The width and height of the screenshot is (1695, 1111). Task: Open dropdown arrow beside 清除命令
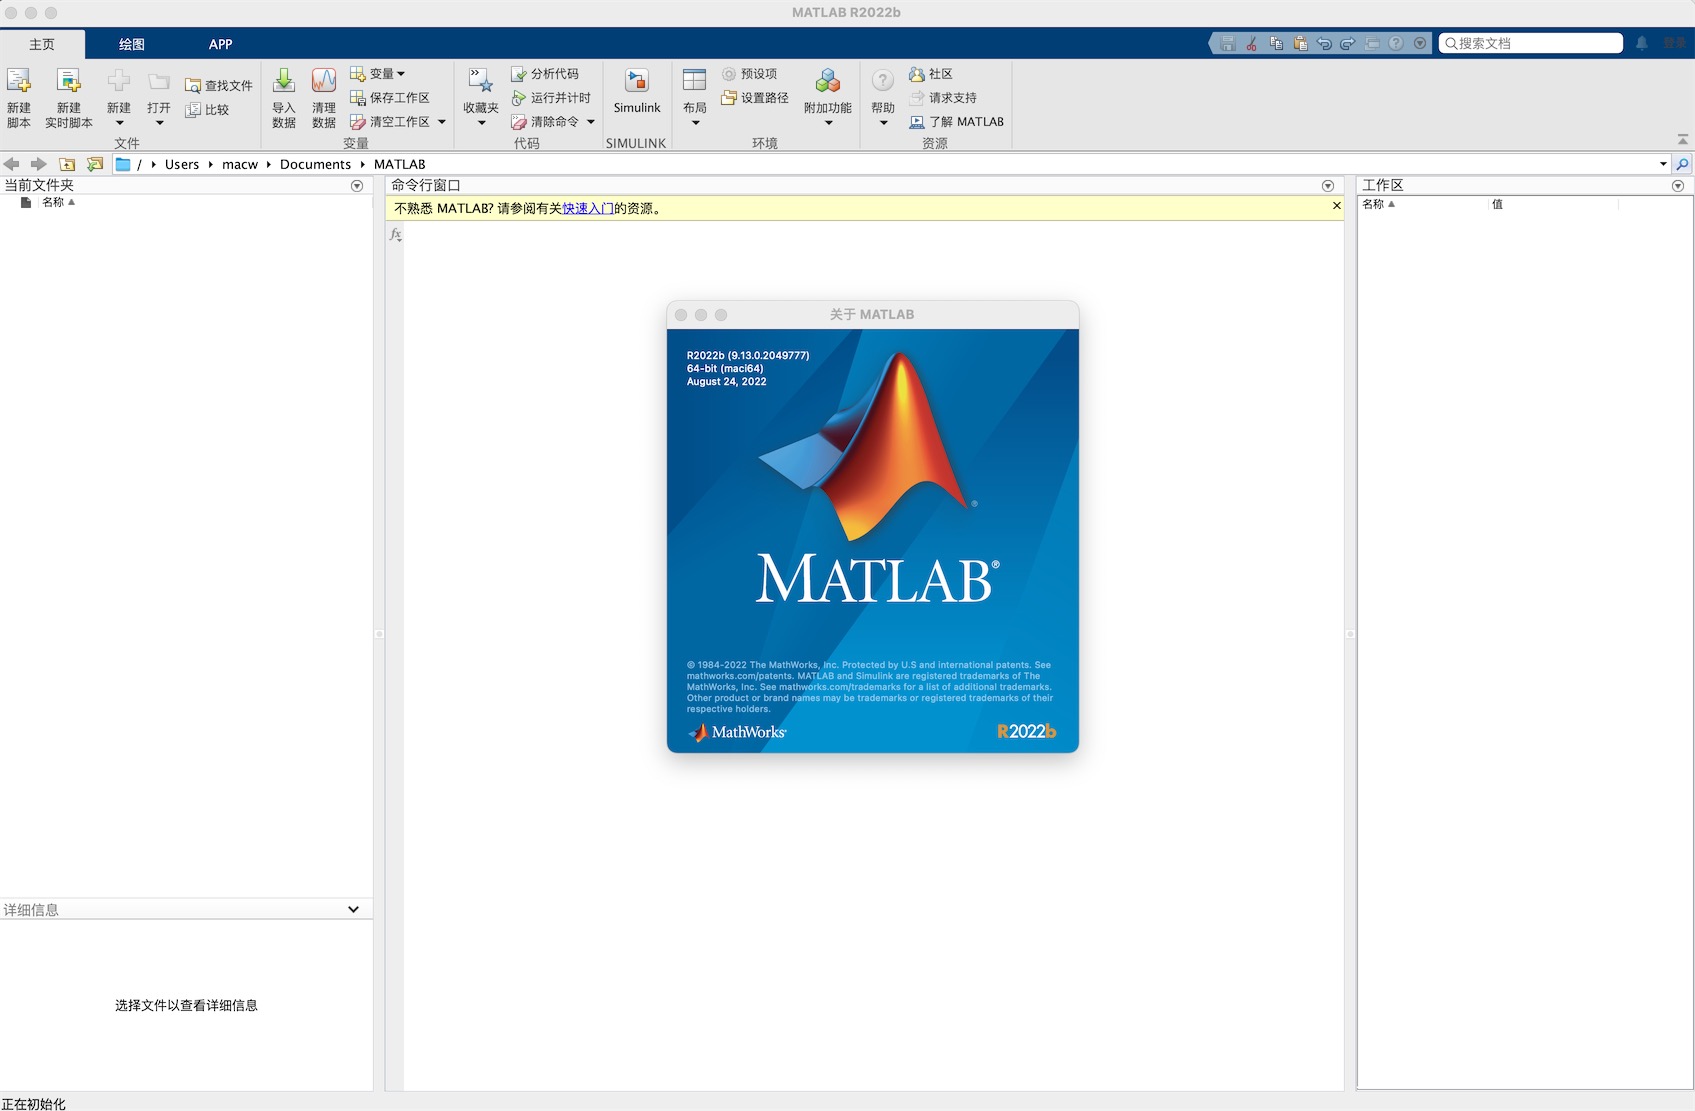591,122
